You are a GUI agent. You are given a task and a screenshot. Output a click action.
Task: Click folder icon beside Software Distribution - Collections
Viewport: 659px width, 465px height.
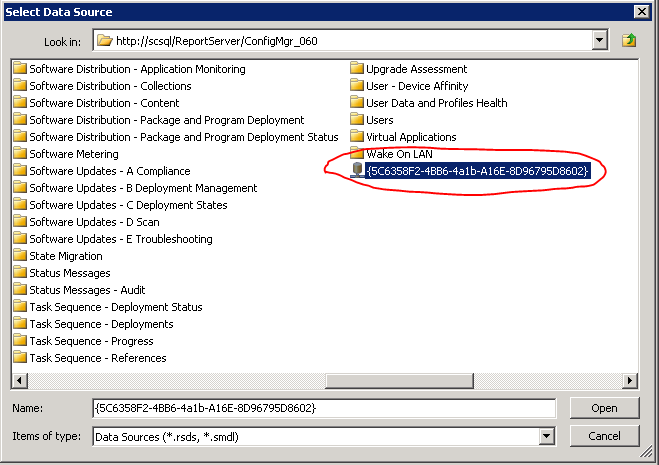[x=20, y=85]
